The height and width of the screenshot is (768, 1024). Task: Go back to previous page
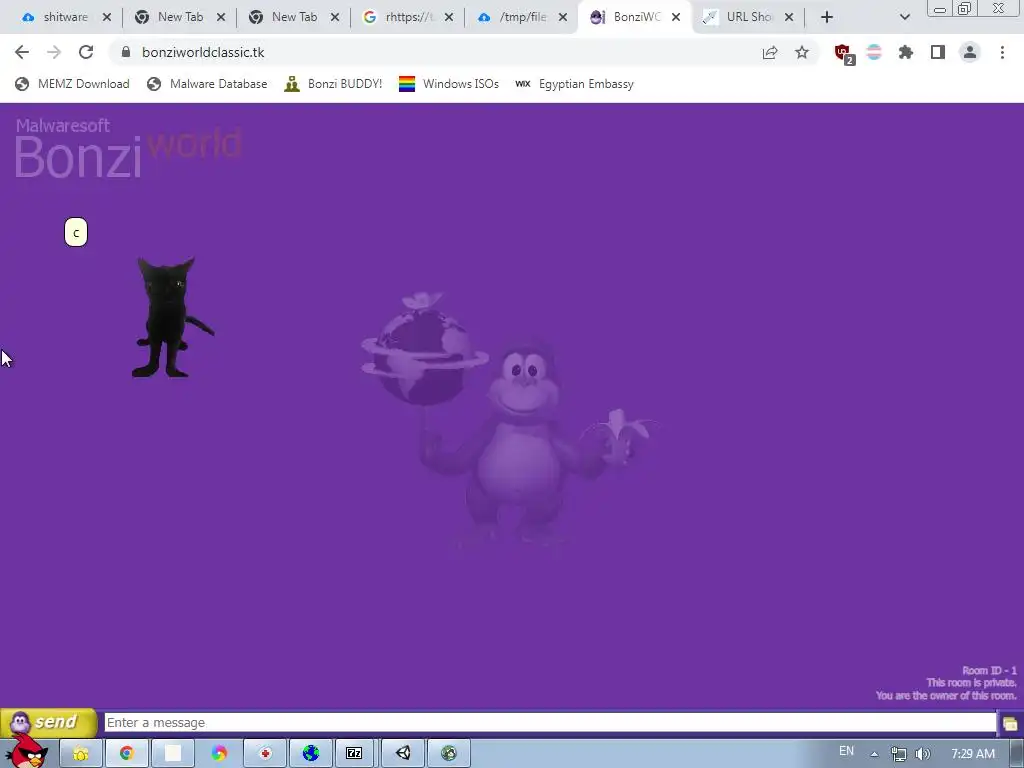[22, 52]
